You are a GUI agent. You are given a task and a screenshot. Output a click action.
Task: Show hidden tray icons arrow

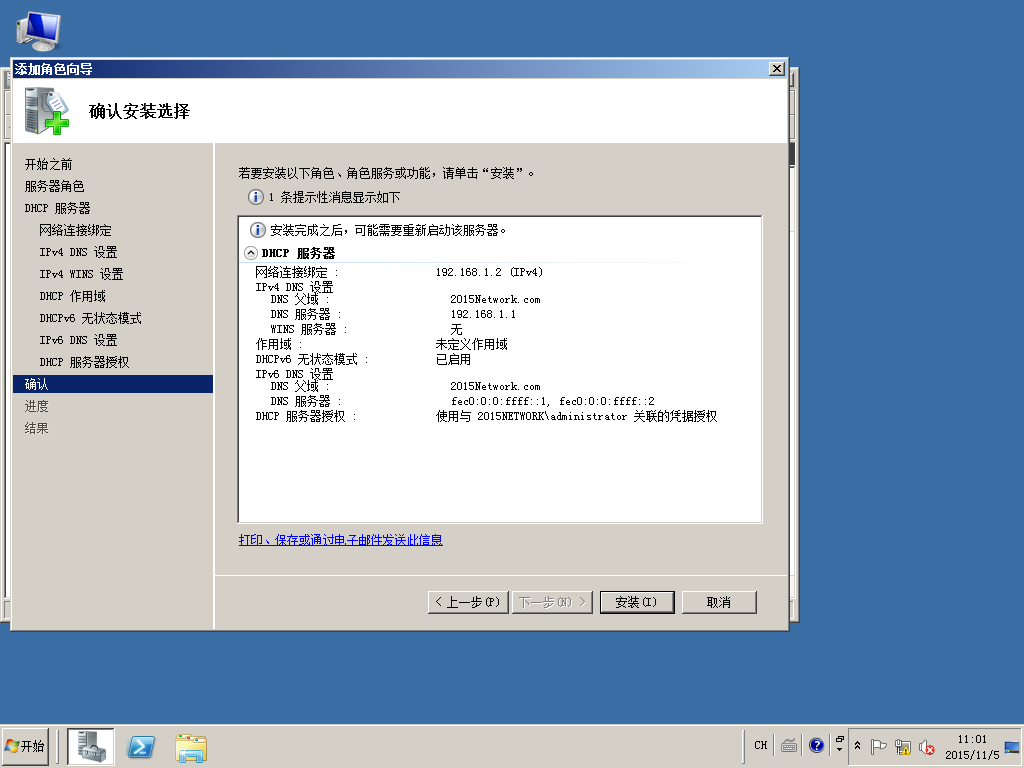click(x=857, y=746)
